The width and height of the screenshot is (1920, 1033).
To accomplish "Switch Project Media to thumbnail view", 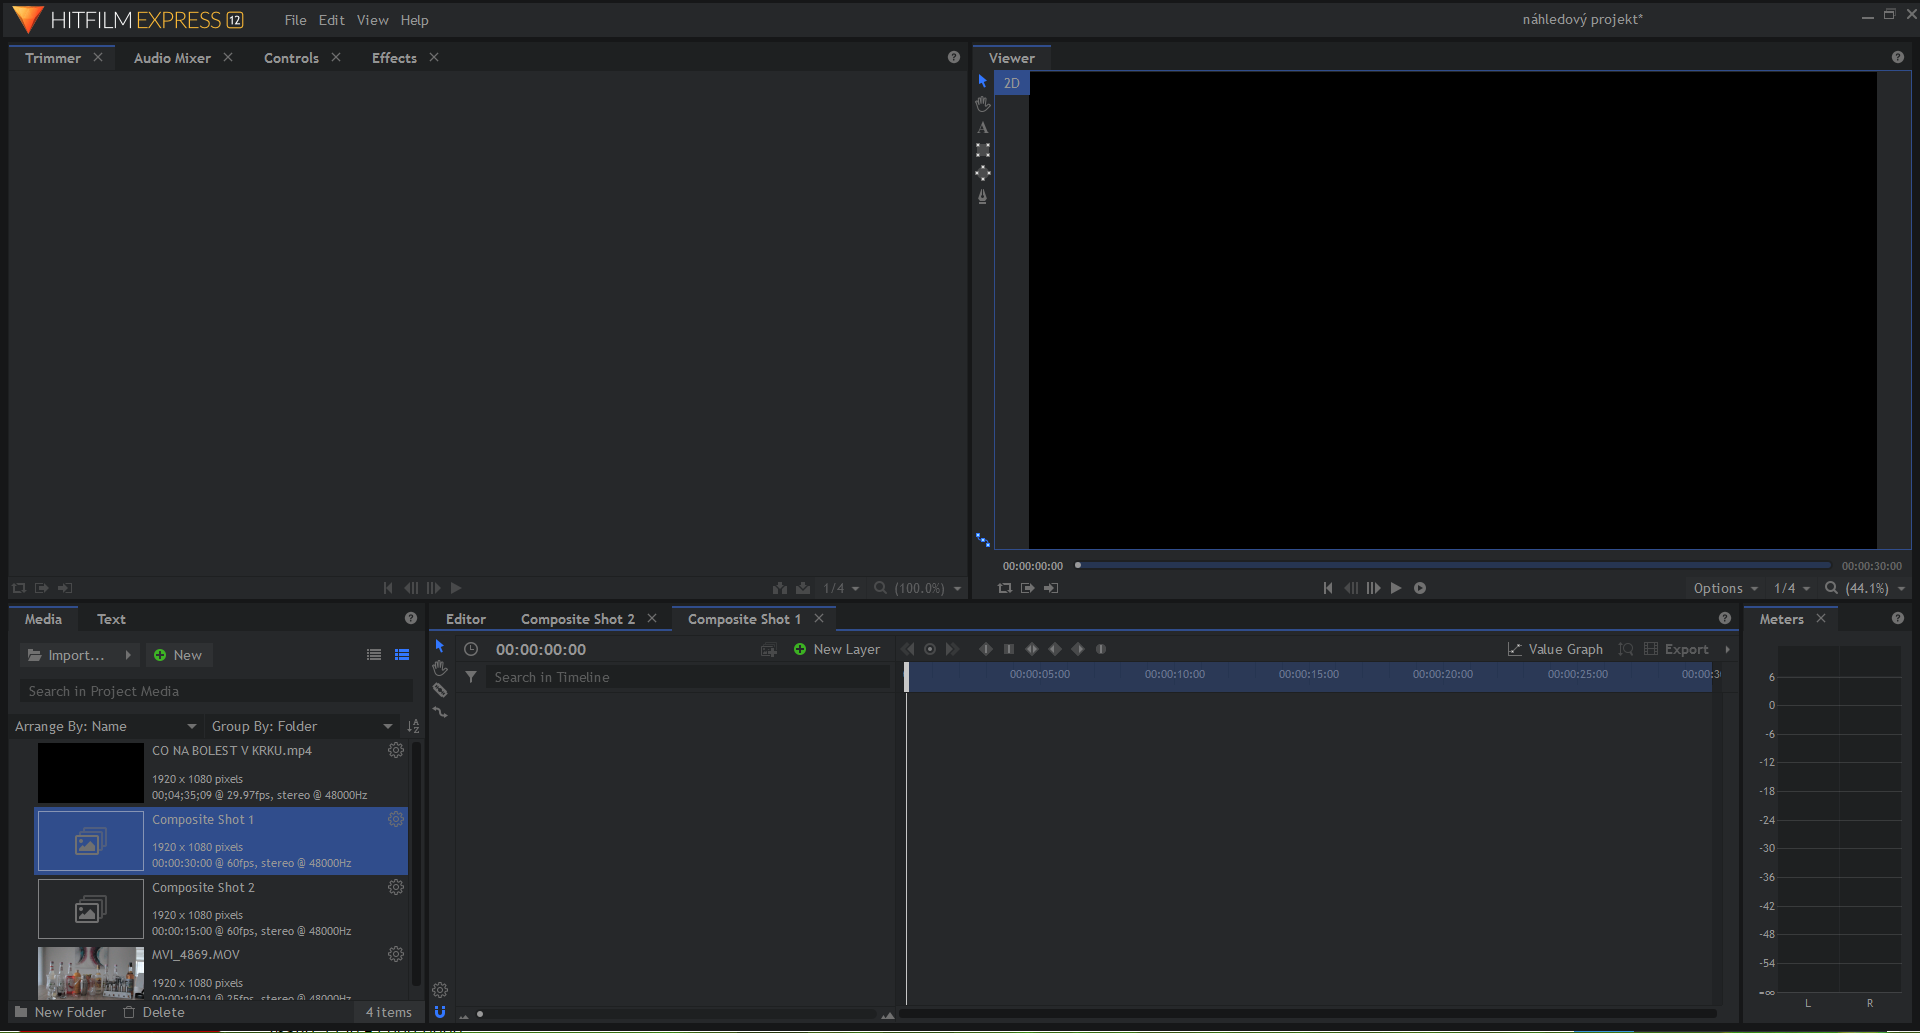I will tap(402, 654).
